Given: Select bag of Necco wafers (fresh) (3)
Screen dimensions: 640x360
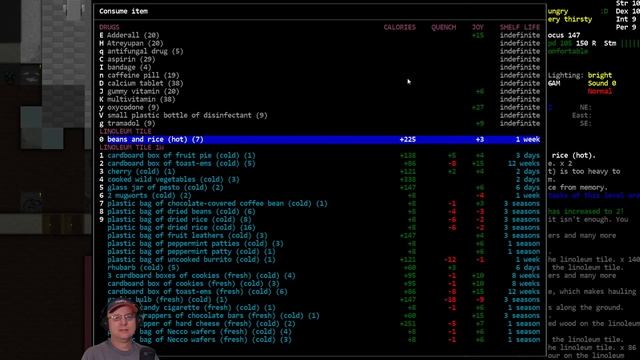Looking at the screenshot, I should [x=216, y=339].
